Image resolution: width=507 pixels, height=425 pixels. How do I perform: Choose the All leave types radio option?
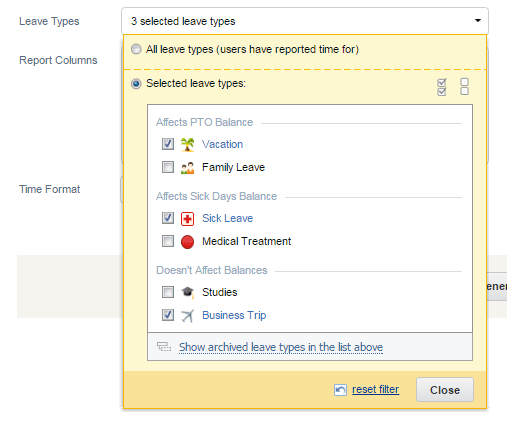pos(136,49)
